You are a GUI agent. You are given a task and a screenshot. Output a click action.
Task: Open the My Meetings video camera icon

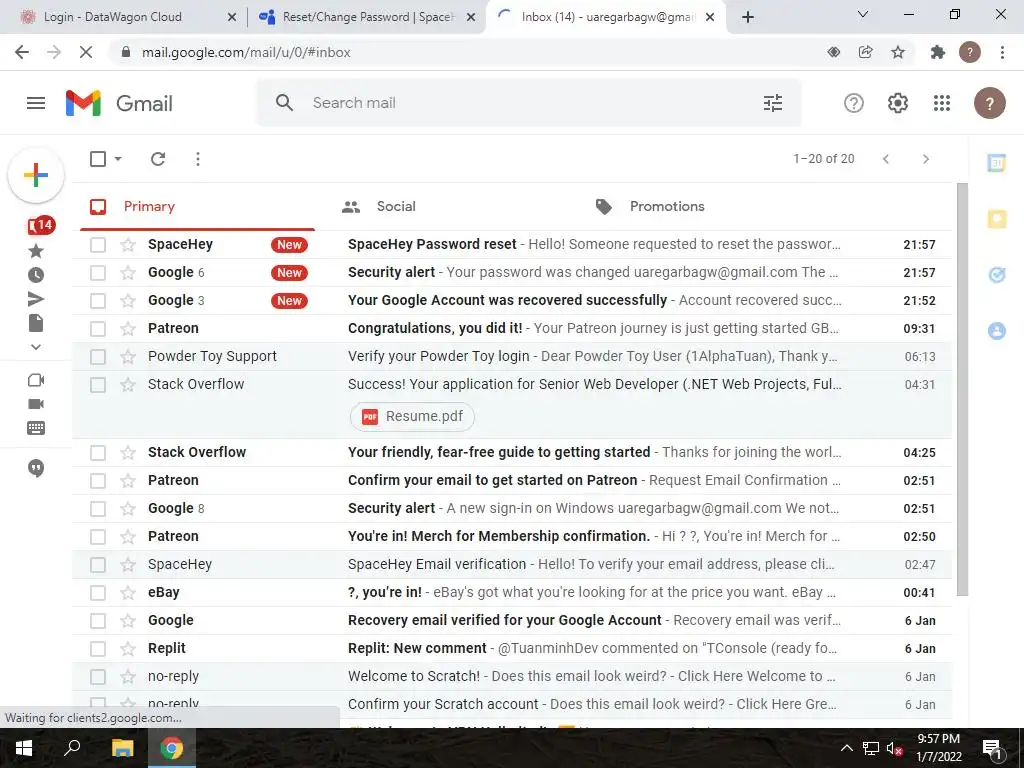(36, 404)
